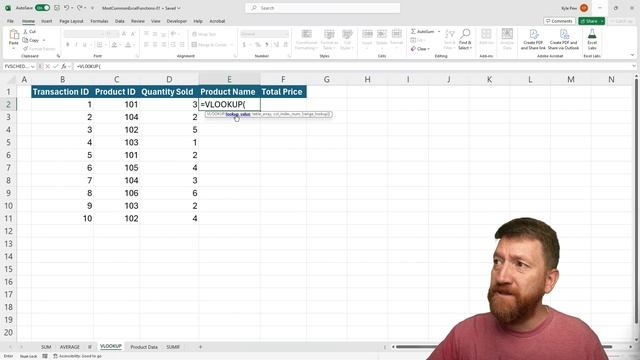Open the font name combo box
This screenshot has height=360, width=640.
(84, 34)
